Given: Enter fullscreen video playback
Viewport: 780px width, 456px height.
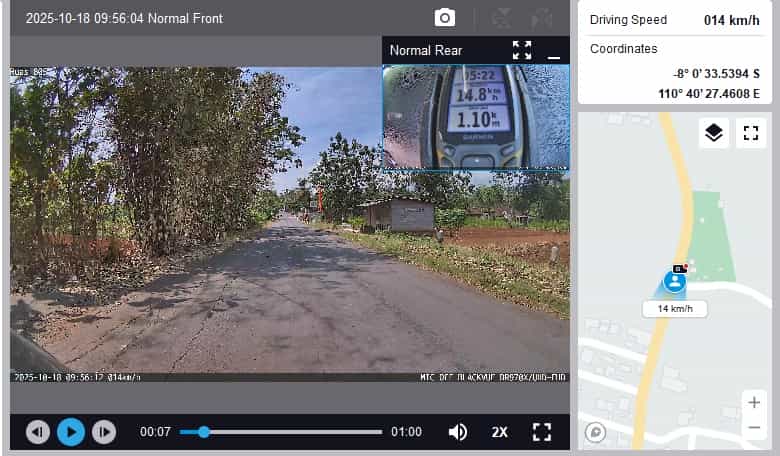Looking at the screenshot, I should tap(542, 432).
